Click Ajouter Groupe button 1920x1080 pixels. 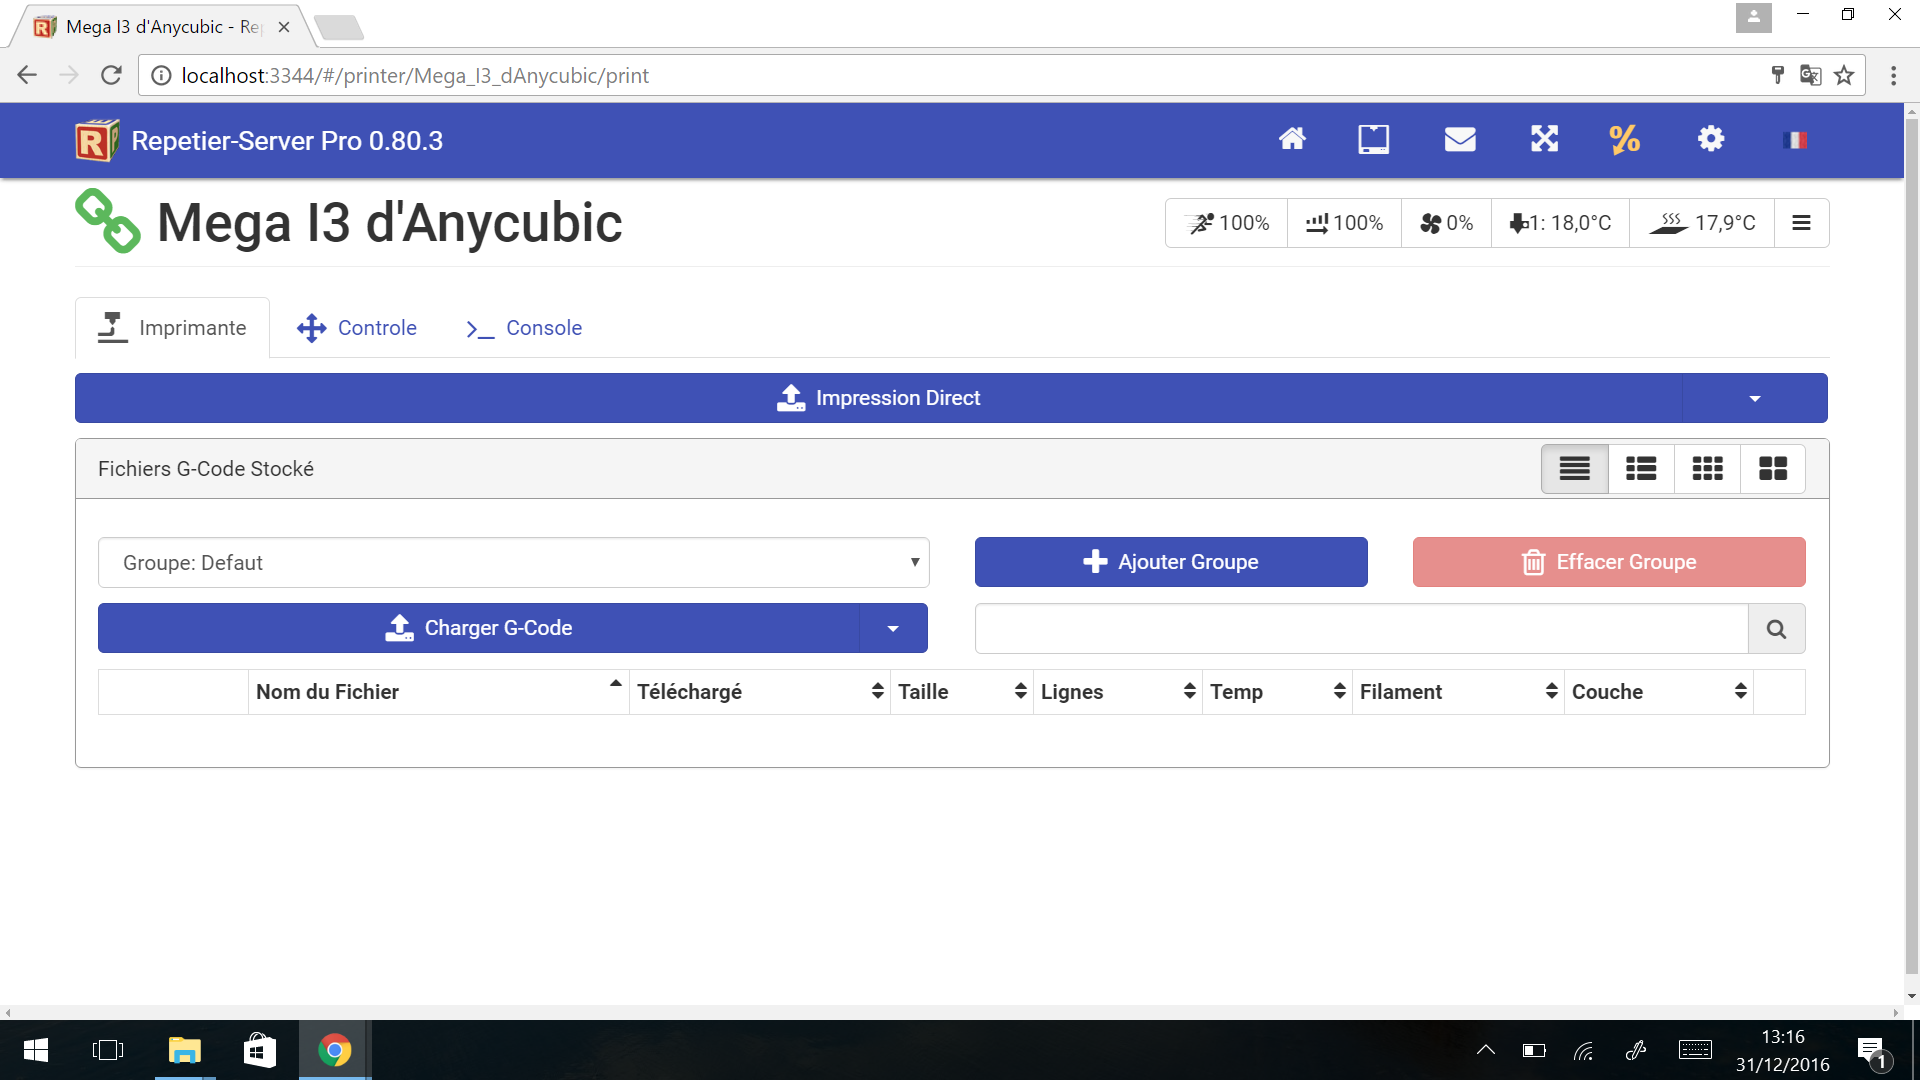click(1171, 562)
